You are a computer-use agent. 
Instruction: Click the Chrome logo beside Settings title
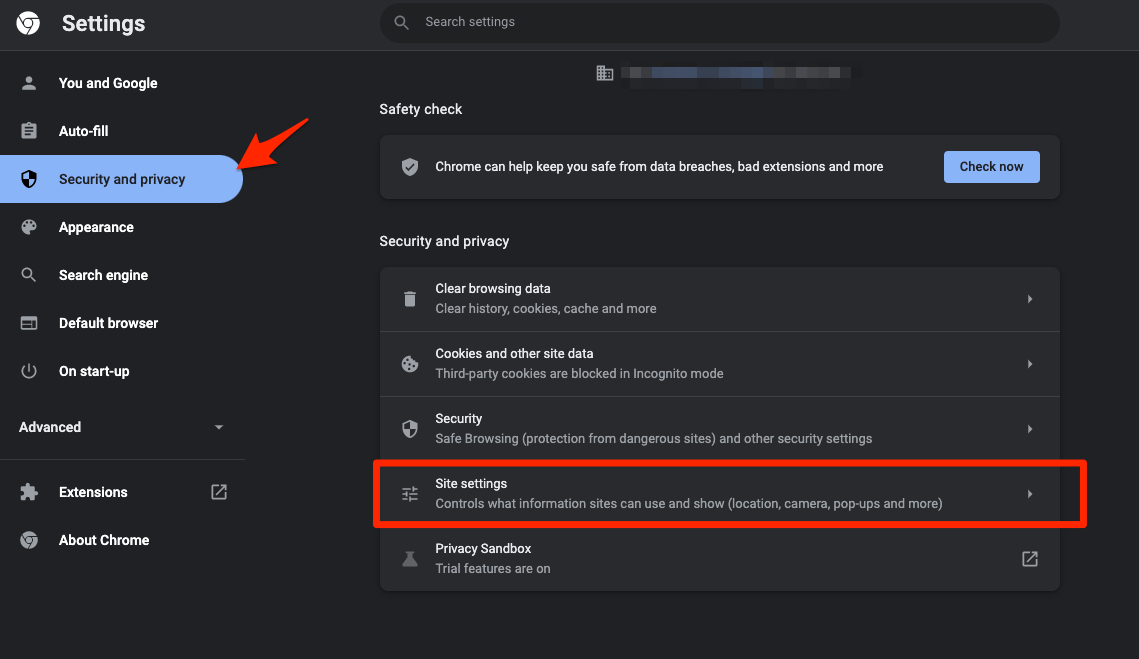[28, 23]
